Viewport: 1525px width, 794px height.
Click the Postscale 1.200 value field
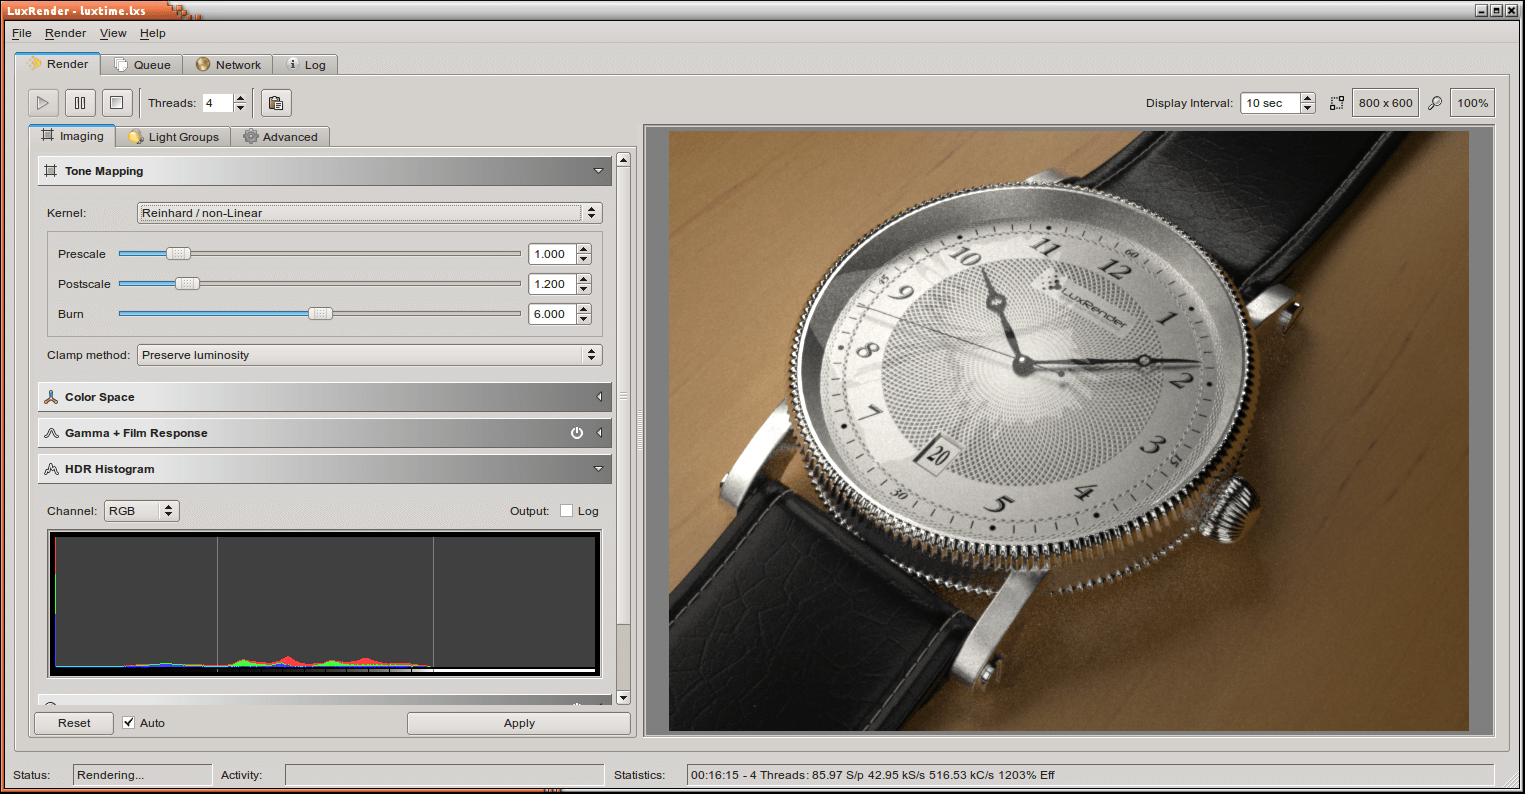(x=553, y=284)
